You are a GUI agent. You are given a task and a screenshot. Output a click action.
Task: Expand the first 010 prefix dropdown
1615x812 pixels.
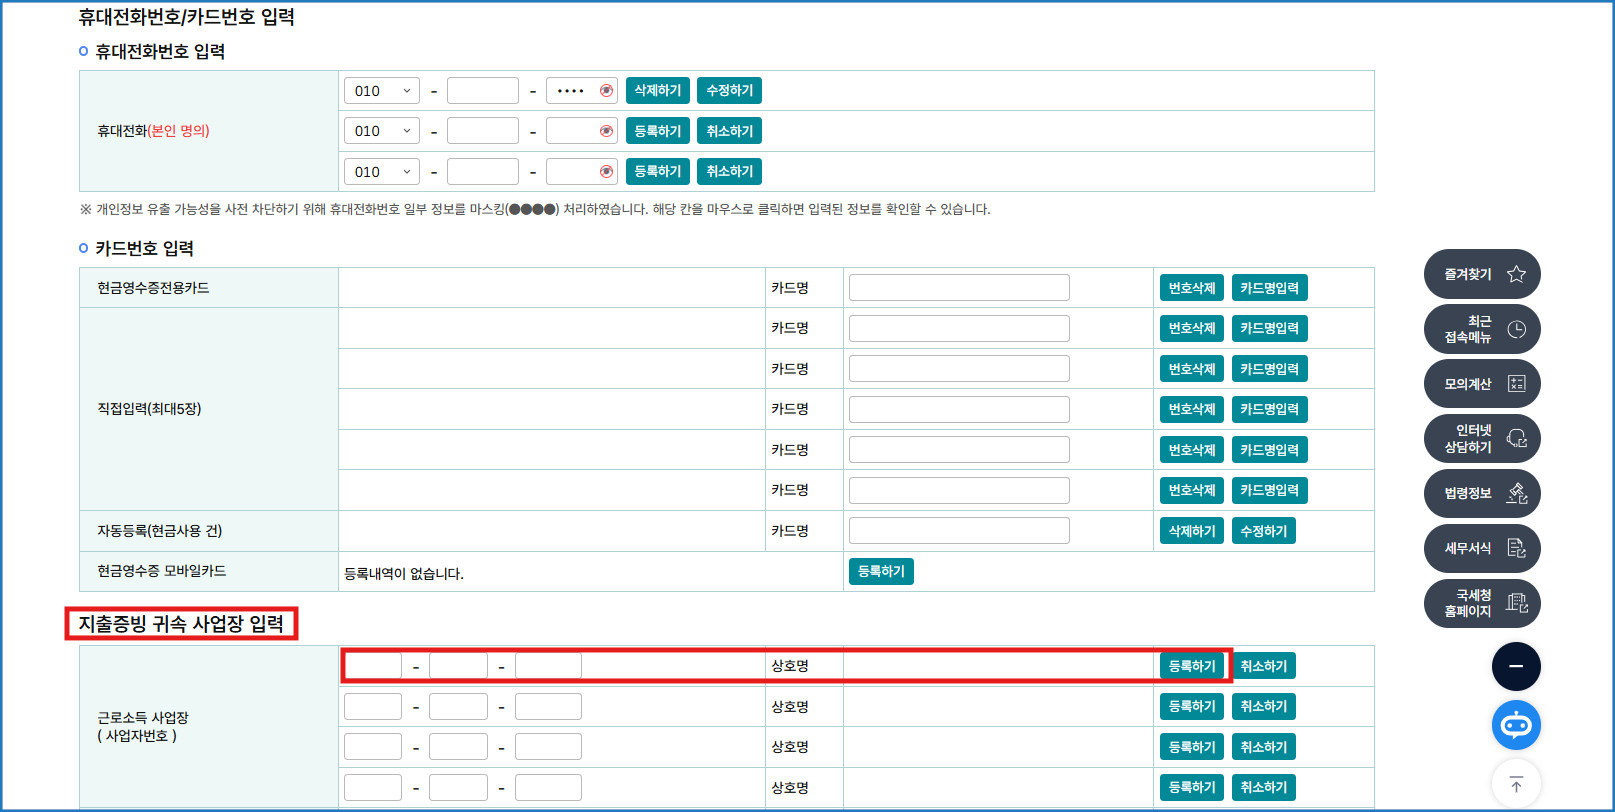tap(382, 91)
